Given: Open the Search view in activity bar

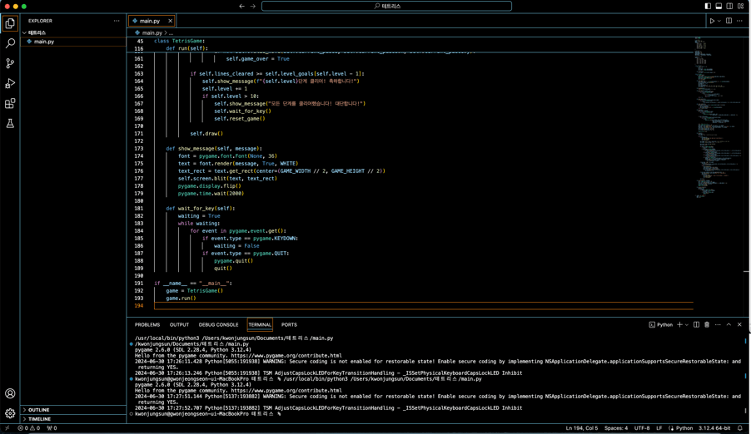Looking at the screenshot, I should (10, 43).
